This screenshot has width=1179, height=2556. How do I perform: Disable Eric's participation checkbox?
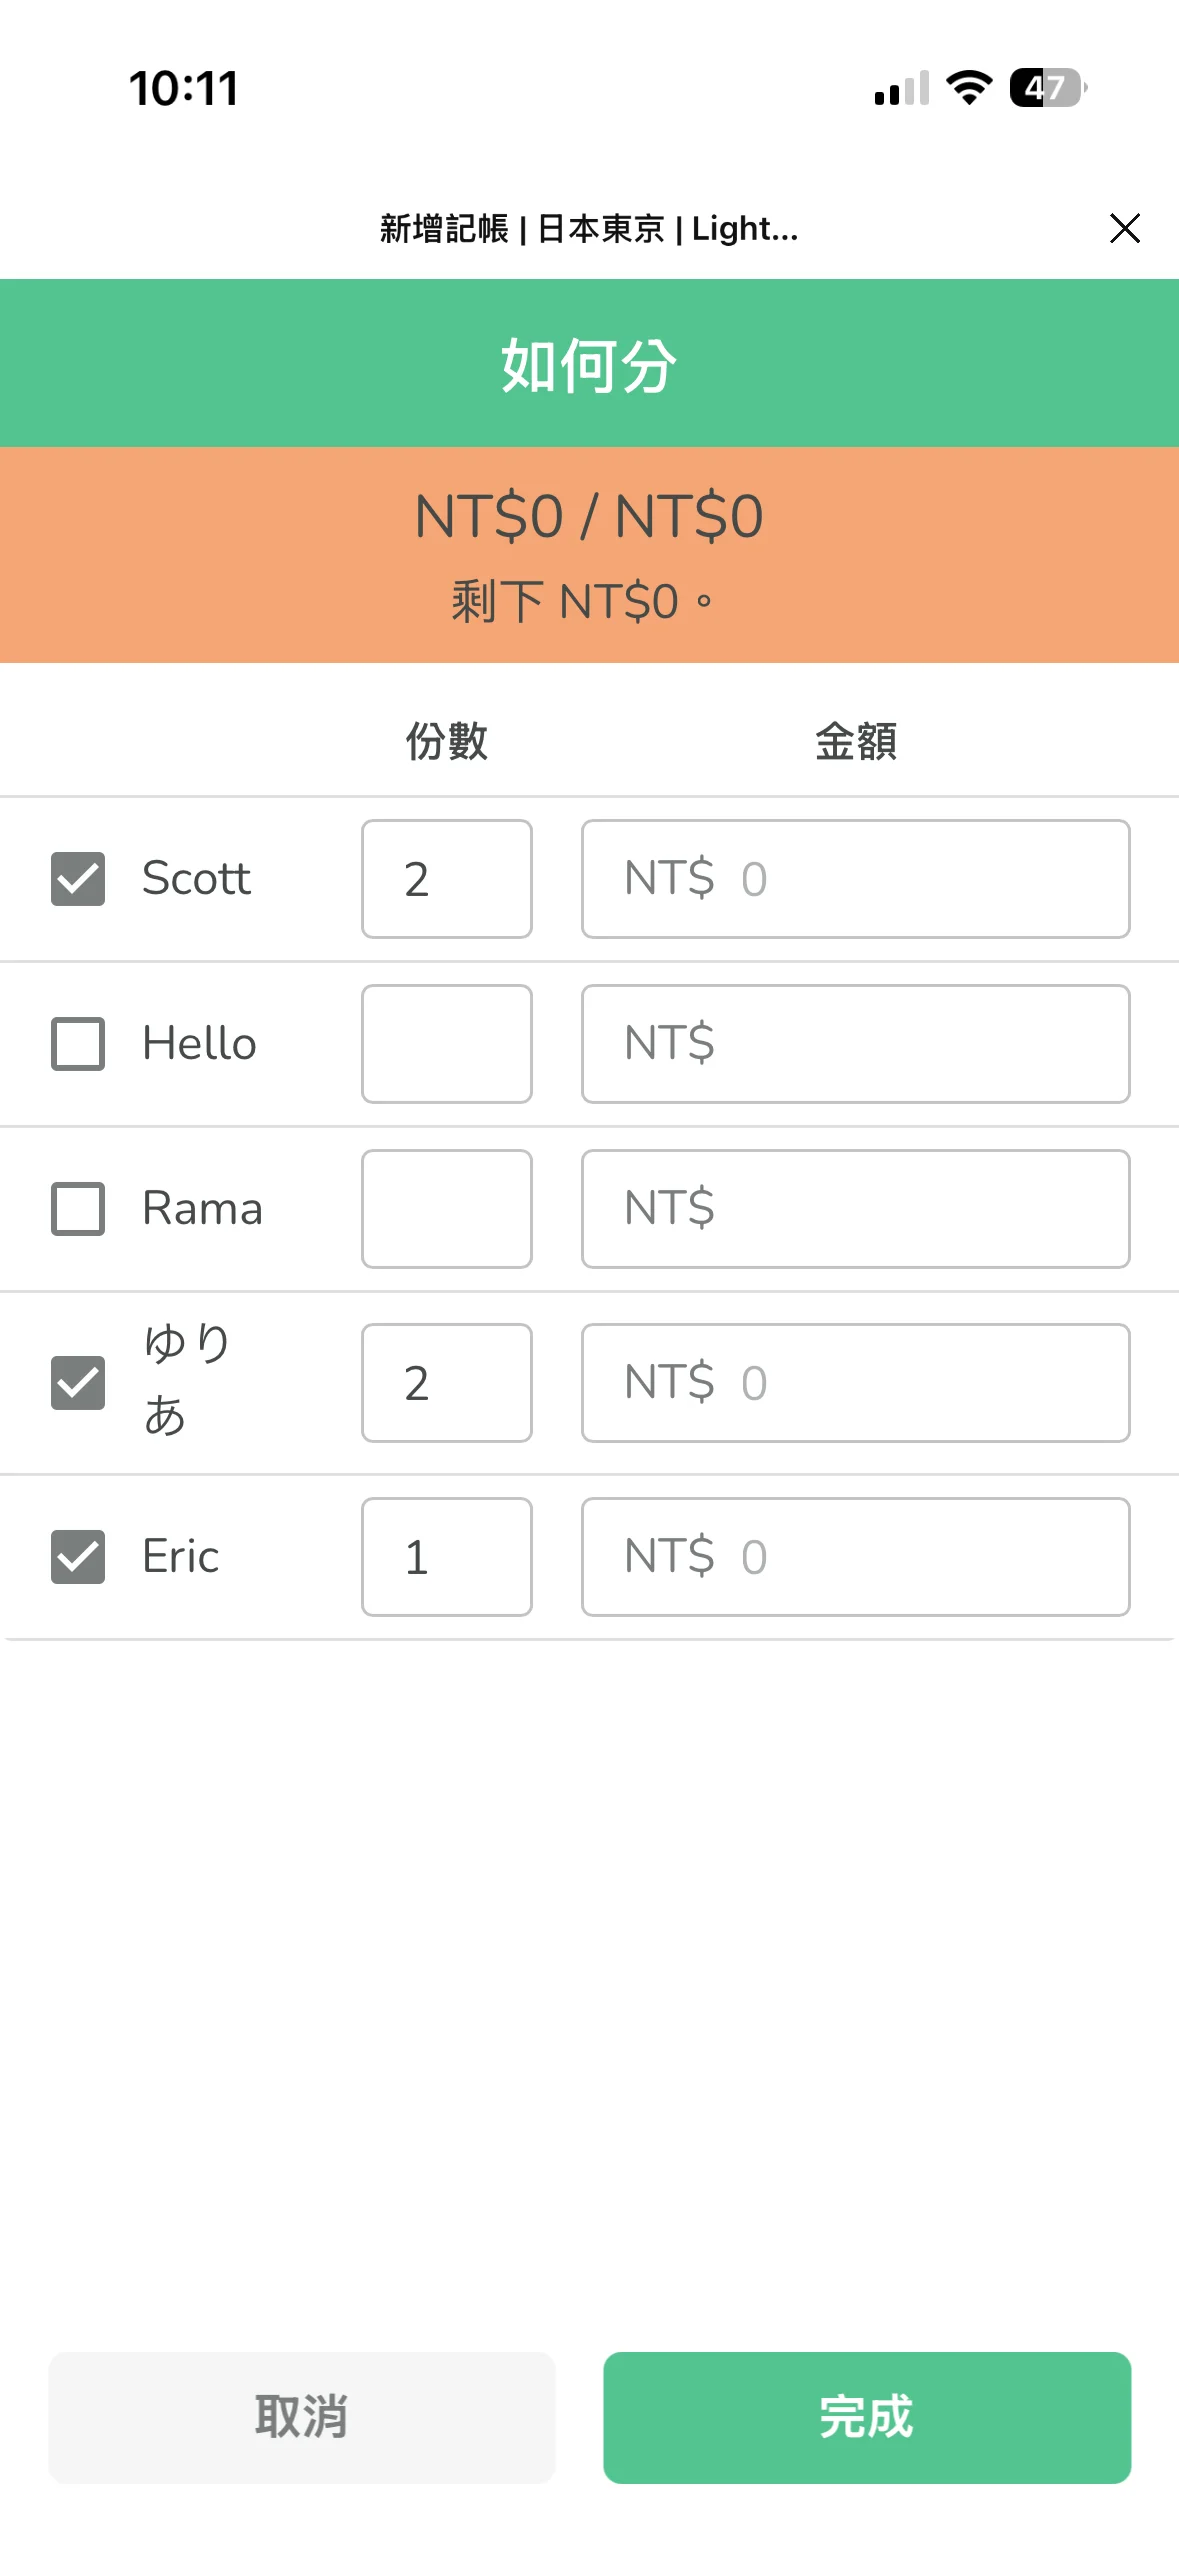click(77, 1558)
